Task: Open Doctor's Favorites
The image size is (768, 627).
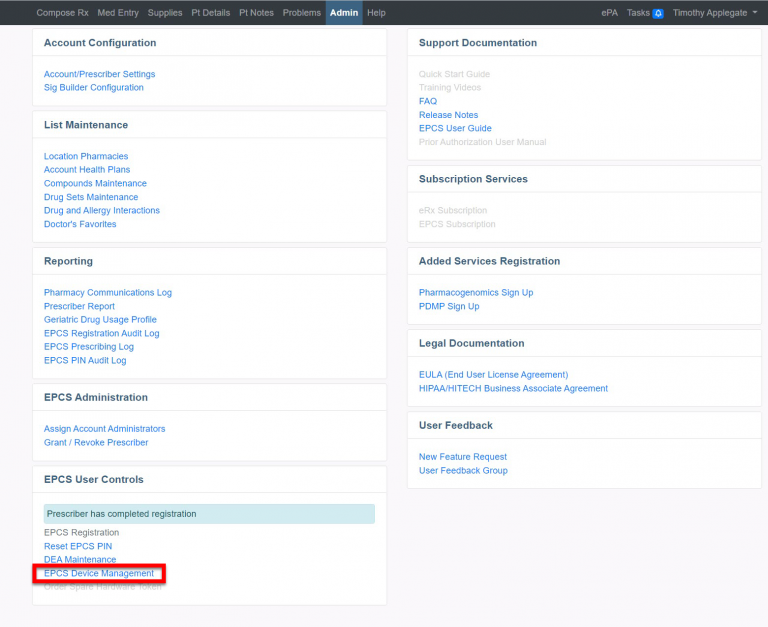Action: [80, 224]
